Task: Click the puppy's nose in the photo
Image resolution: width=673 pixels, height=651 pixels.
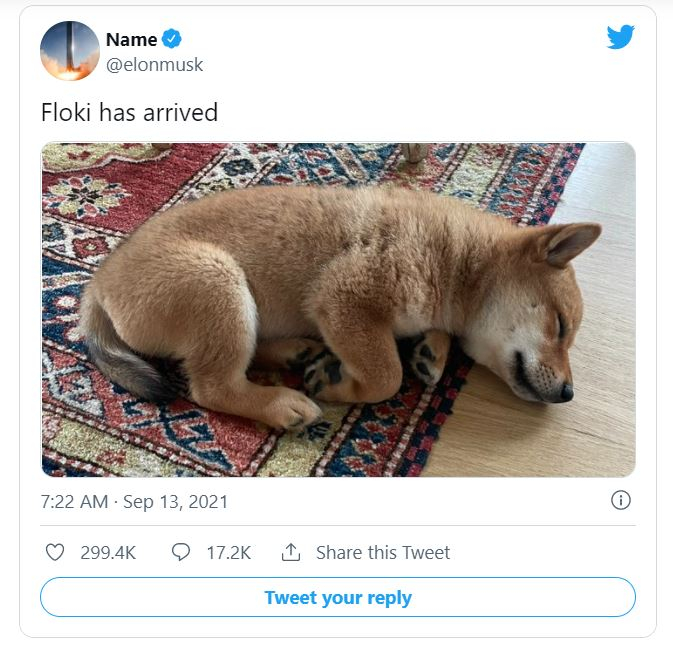Action: coord(567,392)
